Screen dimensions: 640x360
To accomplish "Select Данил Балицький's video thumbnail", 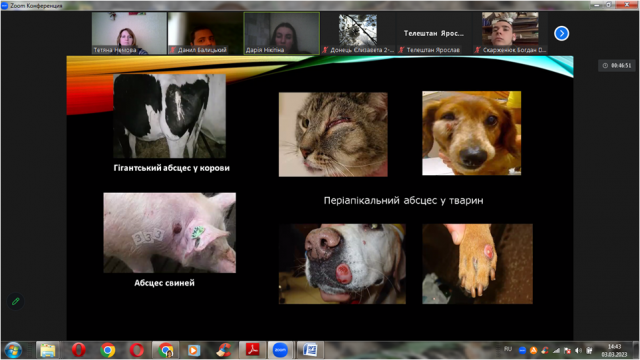I will click(x=205, y=33).
